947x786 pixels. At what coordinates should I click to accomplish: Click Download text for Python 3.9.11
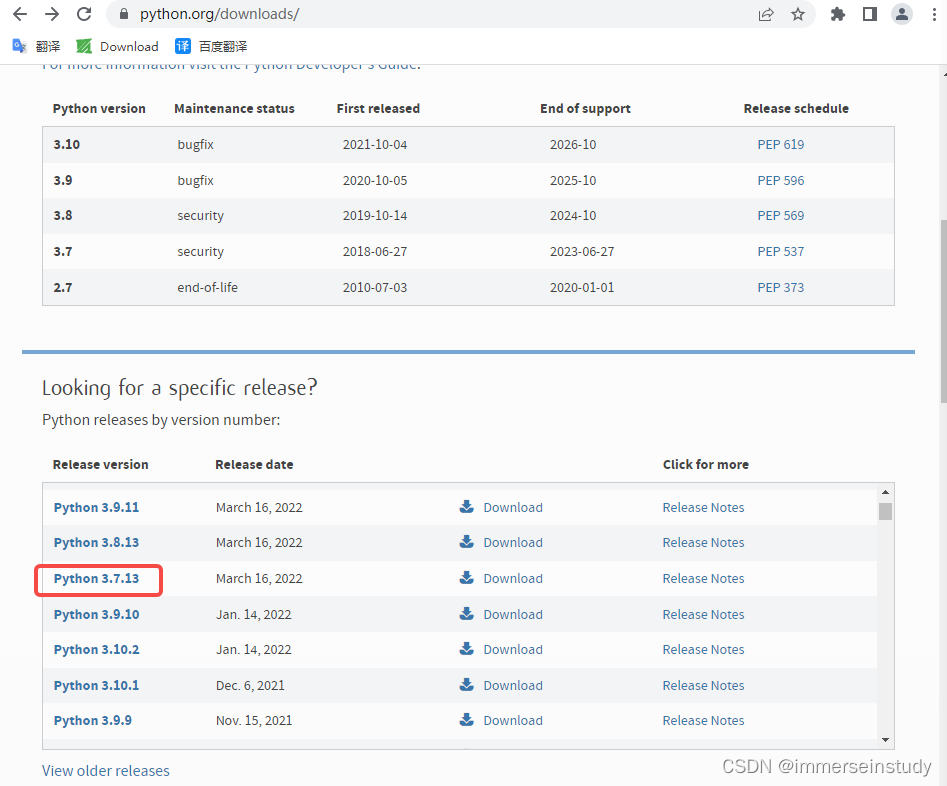tap(513, 507)
